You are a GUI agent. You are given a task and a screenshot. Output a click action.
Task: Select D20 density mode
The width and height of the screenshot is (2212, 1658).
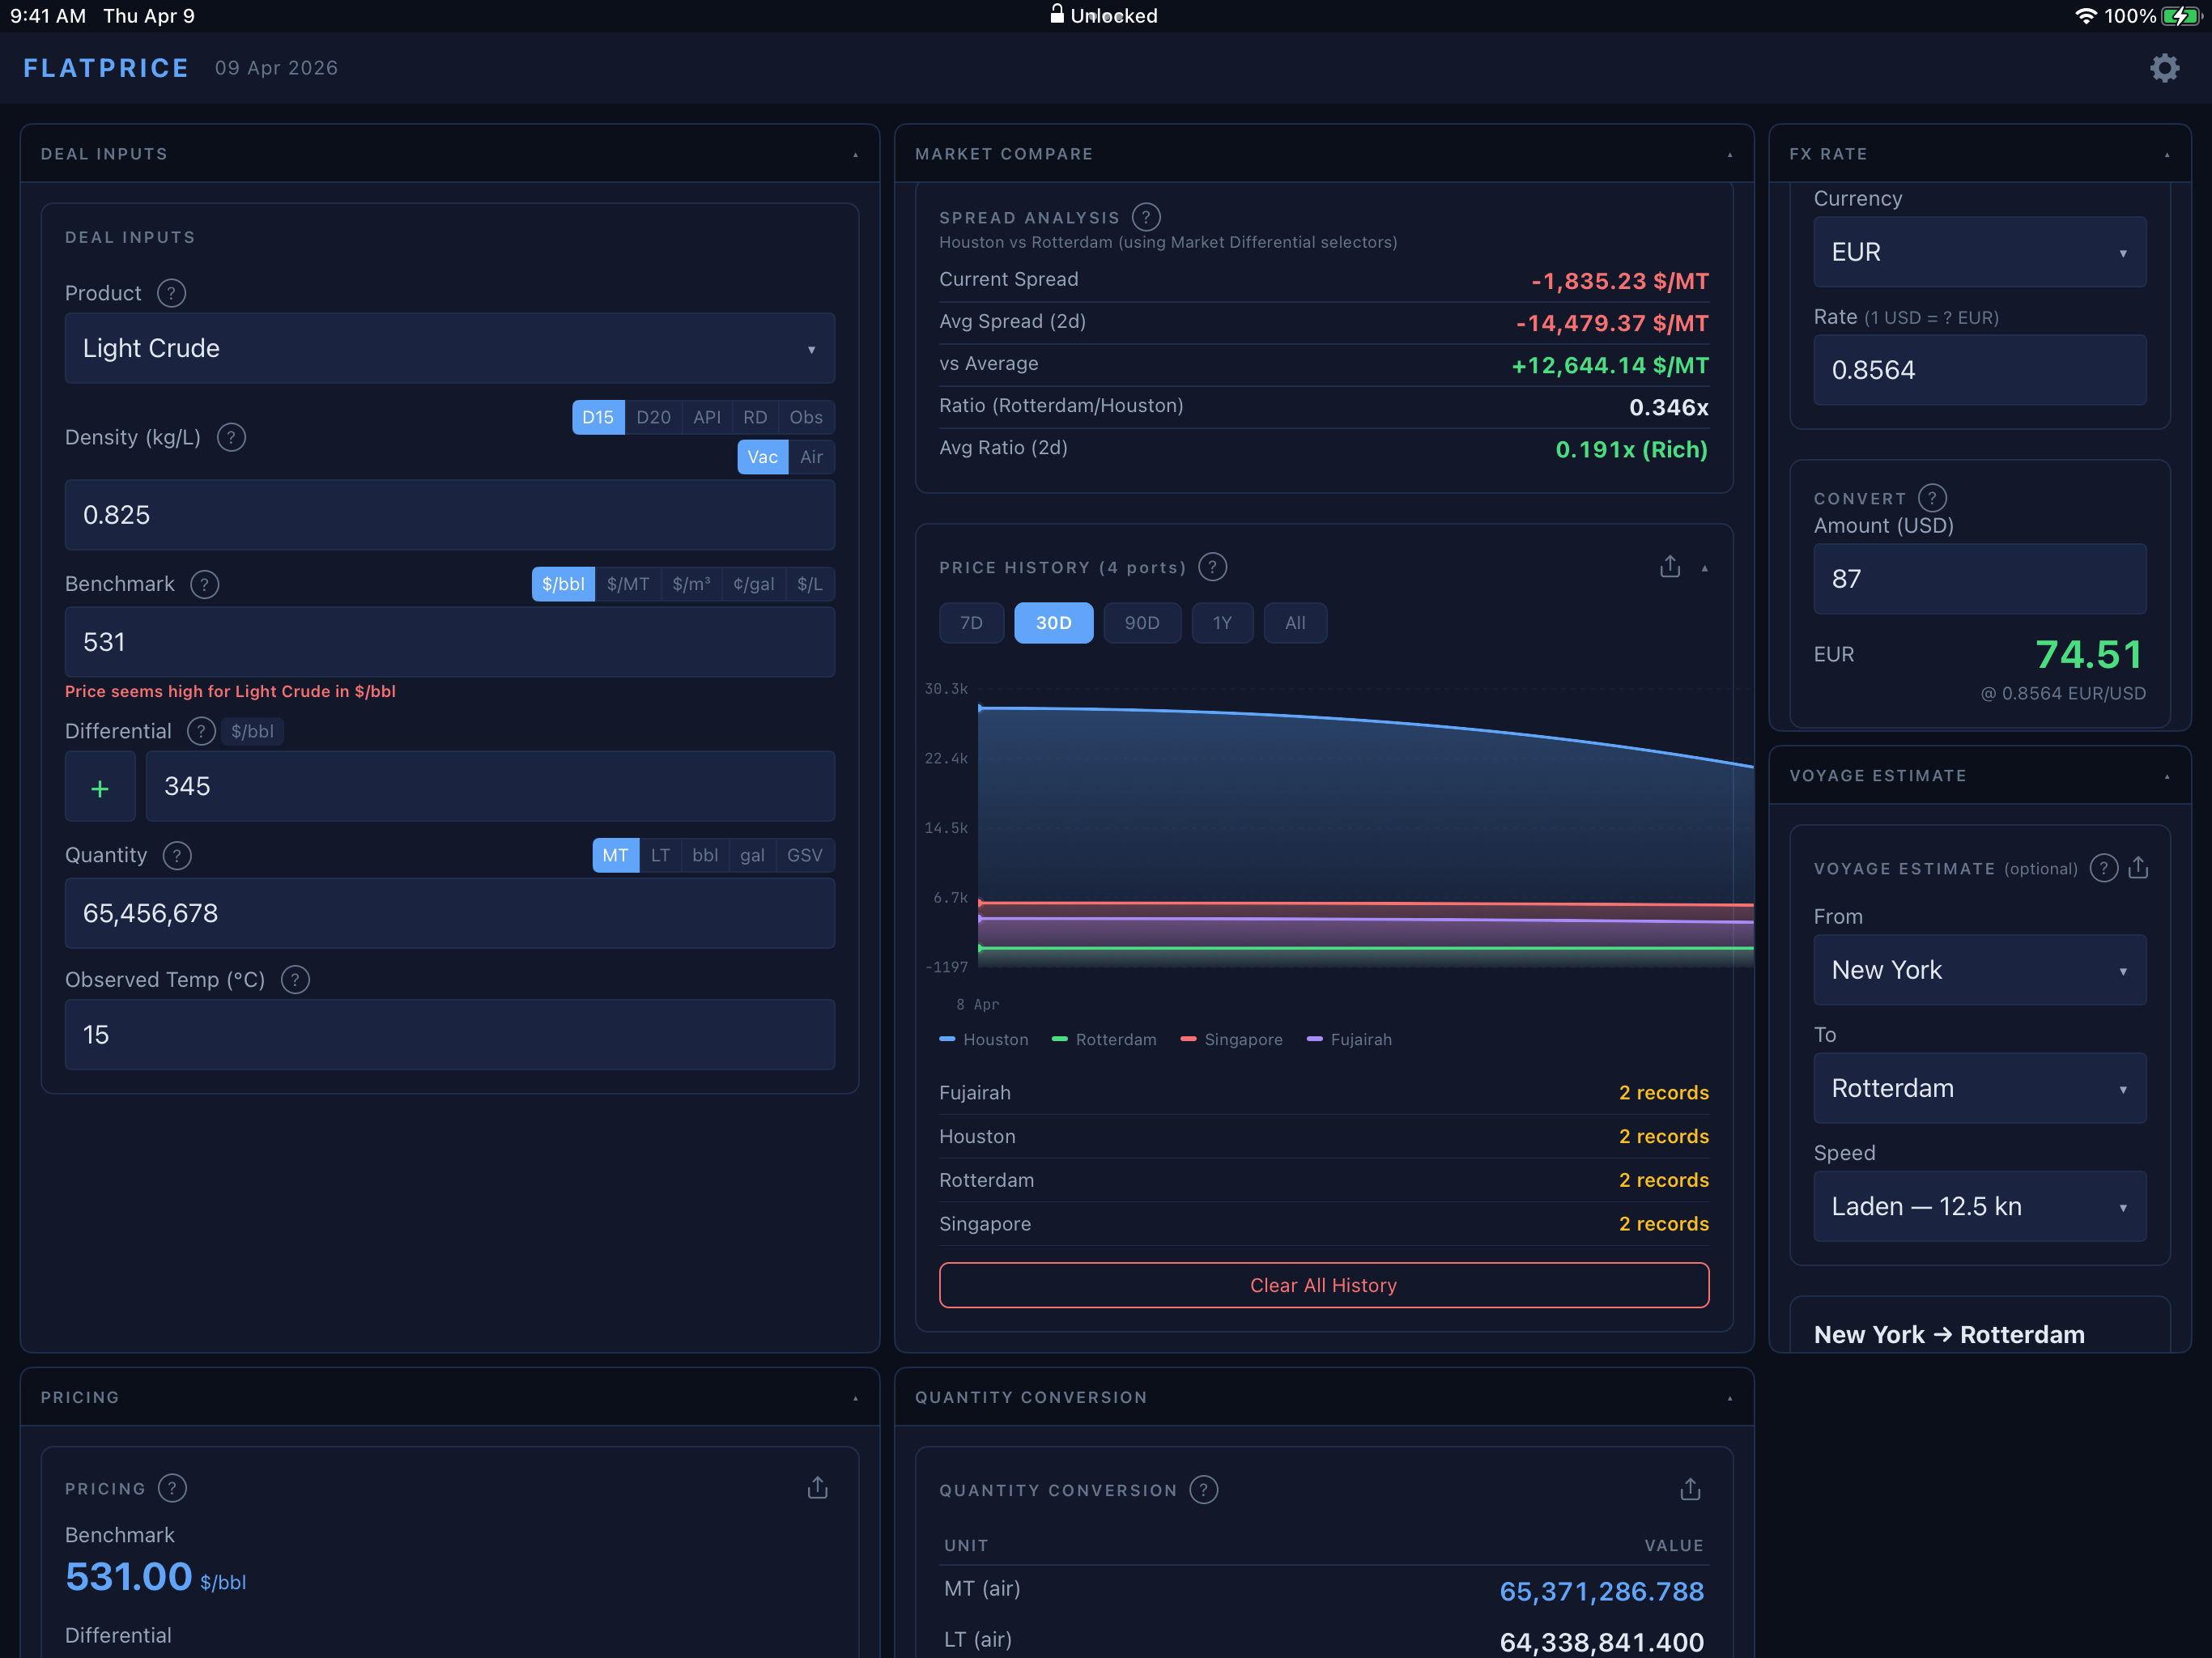653,417
